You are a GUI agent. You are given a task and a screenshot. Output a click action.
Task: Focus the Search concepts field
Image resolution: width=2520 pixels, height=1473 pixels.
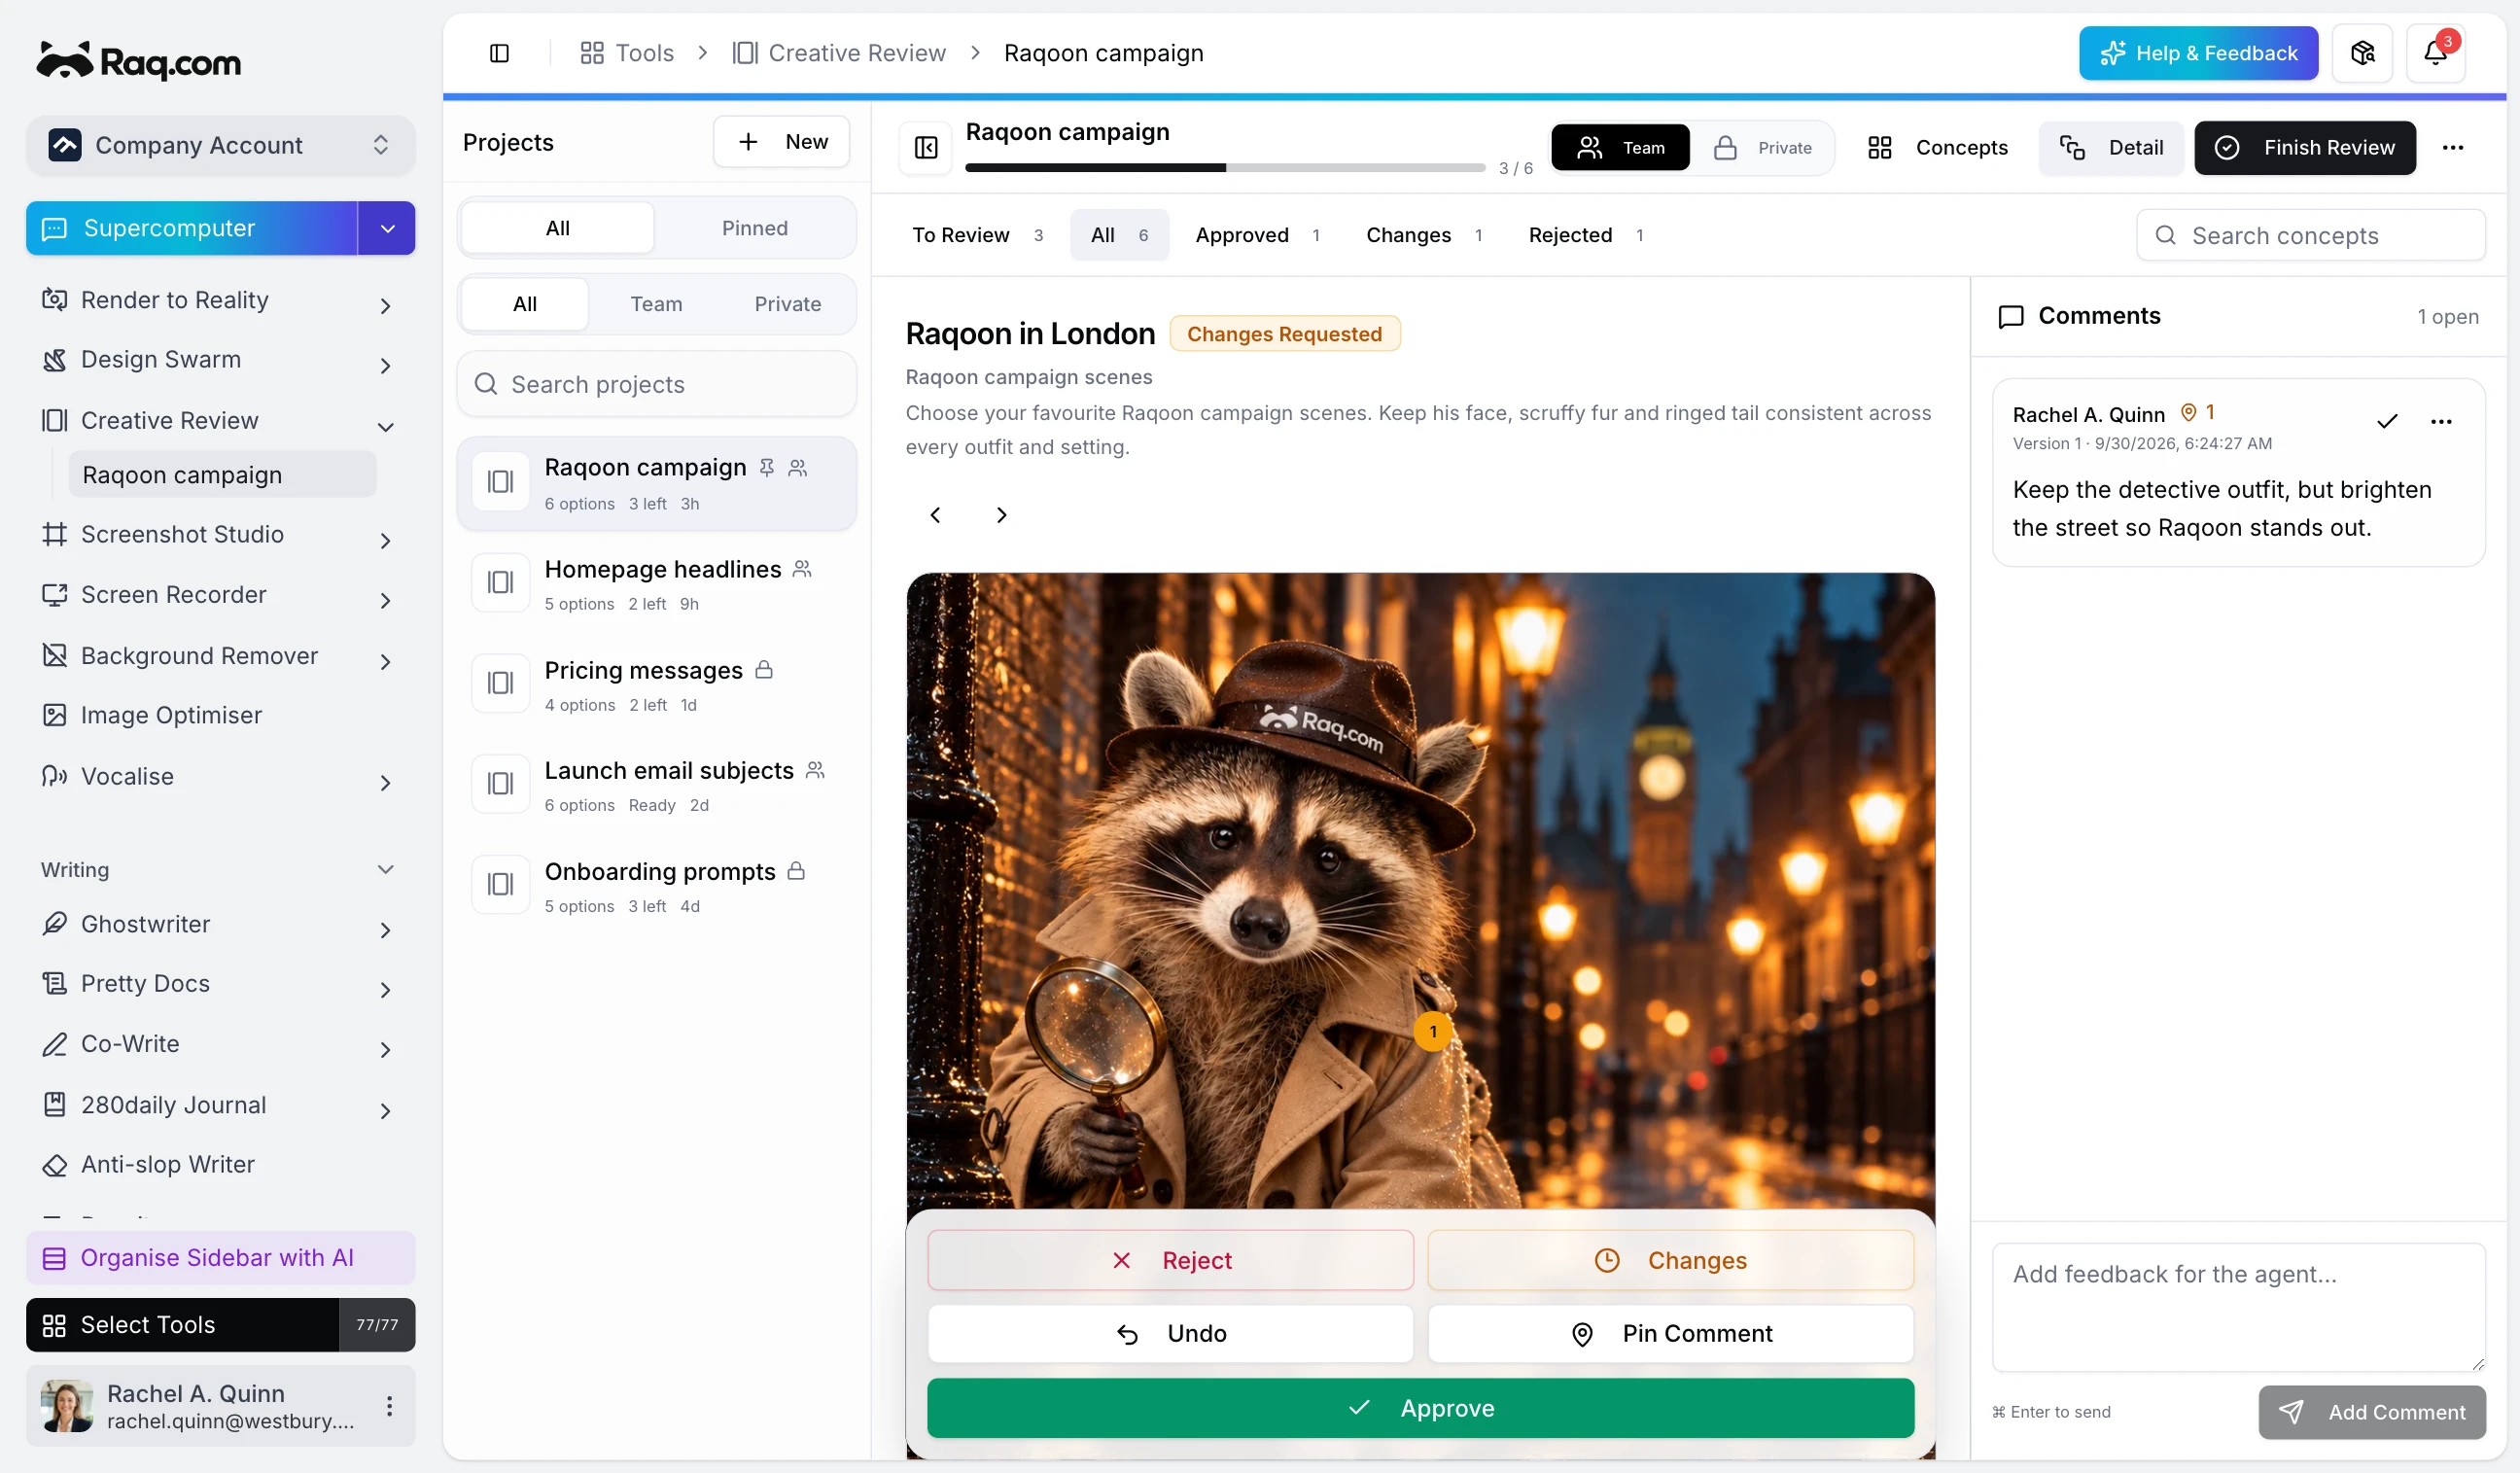point(2310,235)
